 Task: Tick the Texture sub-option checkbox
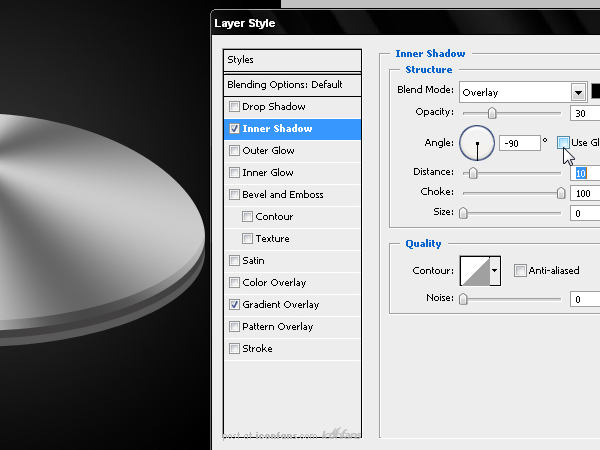[247, 238]
